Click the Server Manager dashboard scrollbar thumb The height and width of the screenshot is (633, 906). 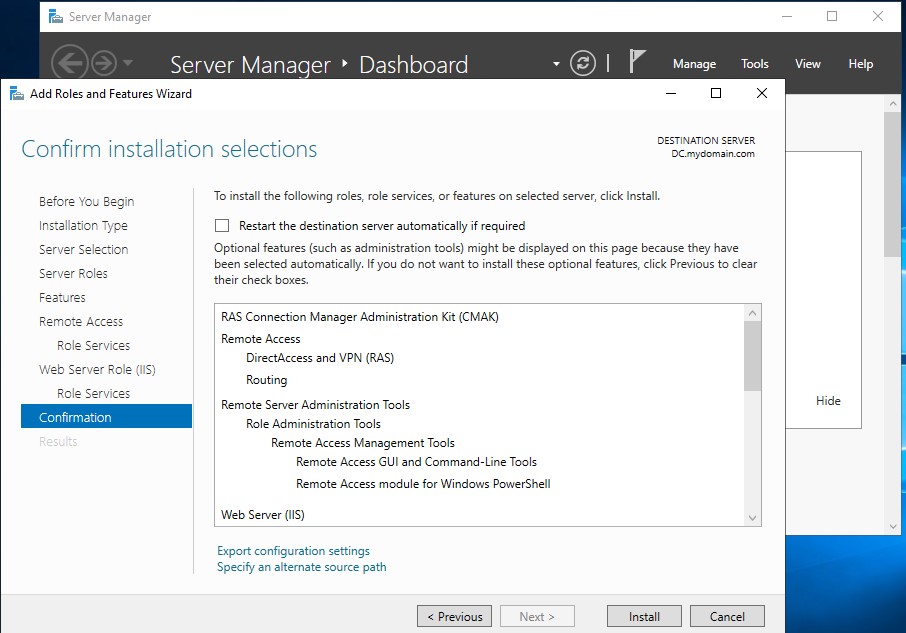click(x=893, y=185)
